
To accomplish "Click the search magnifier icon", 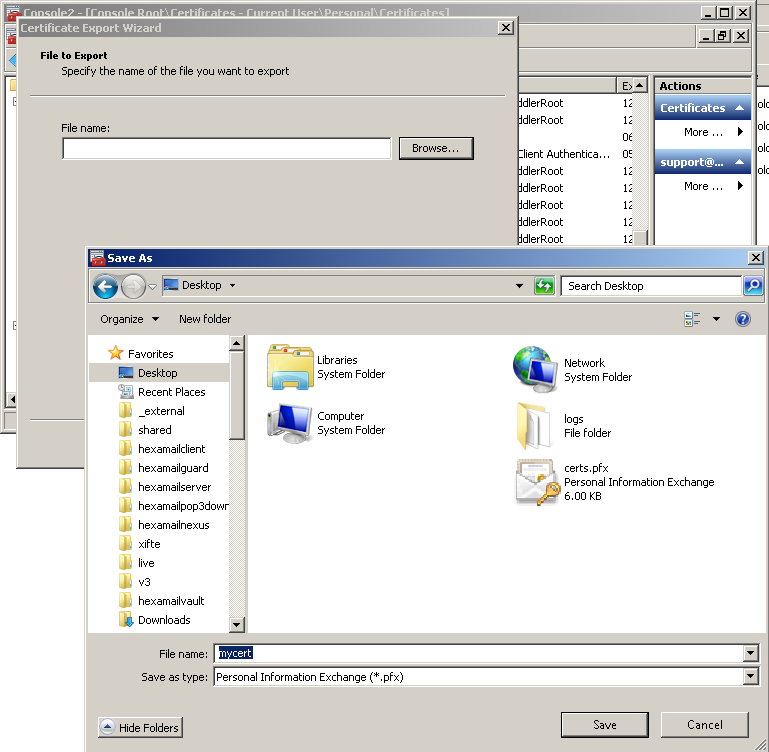I will [753, 286].
